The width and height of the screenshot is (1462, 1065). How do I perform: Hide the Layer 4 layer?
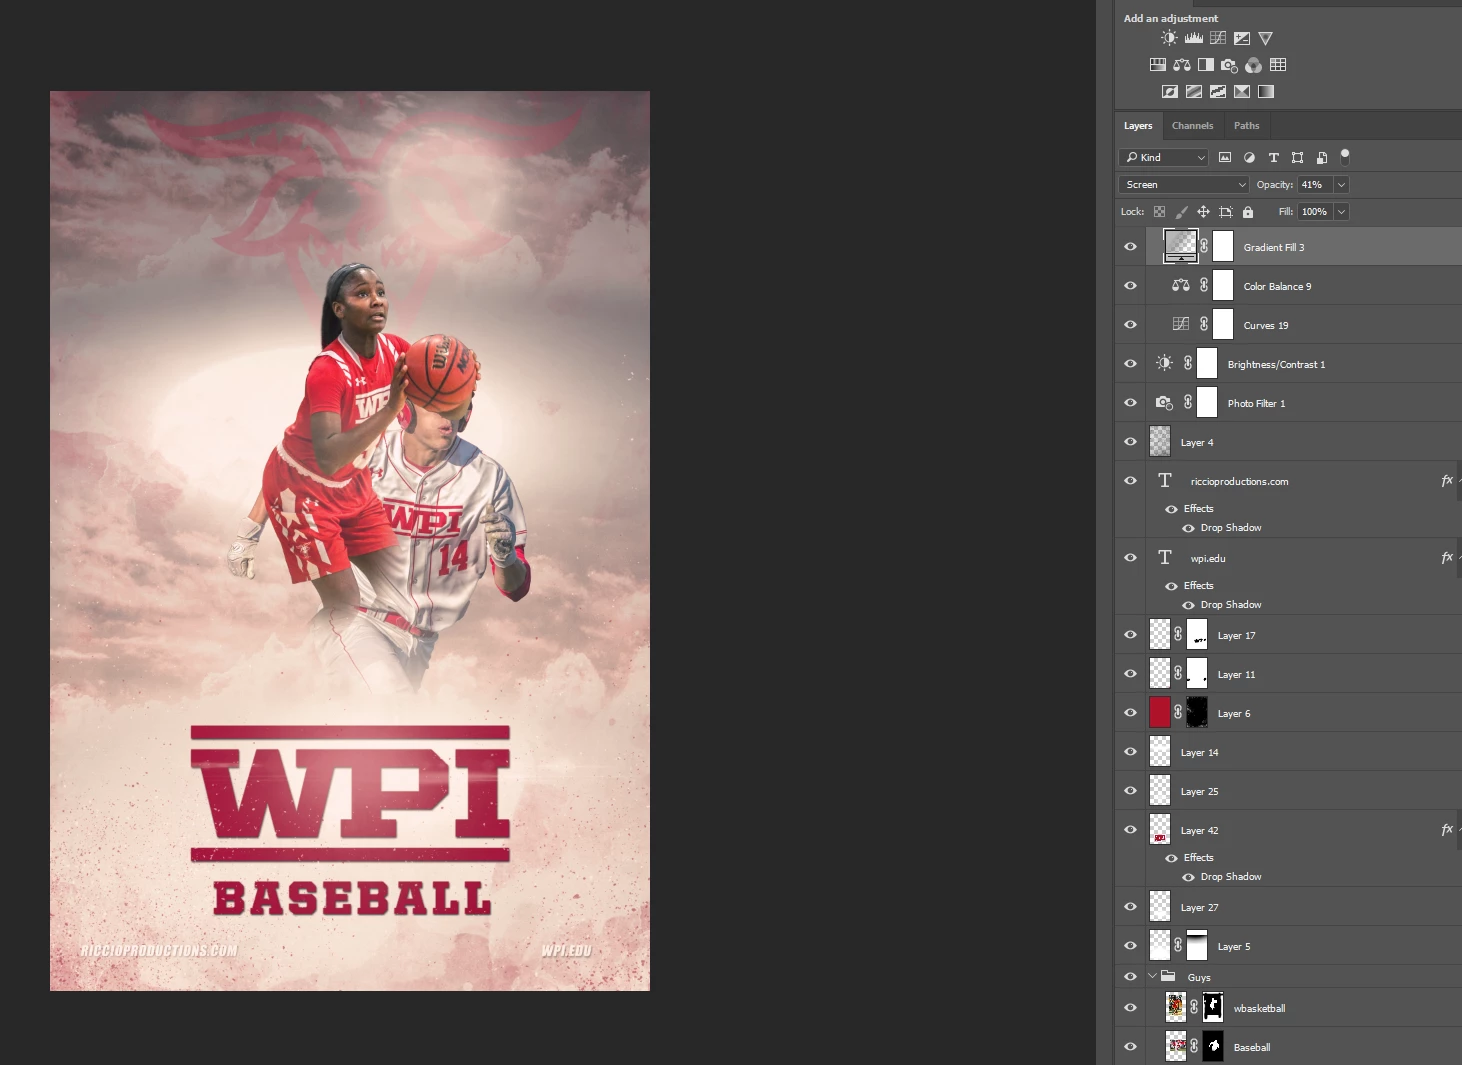(x=1131, y=442)
